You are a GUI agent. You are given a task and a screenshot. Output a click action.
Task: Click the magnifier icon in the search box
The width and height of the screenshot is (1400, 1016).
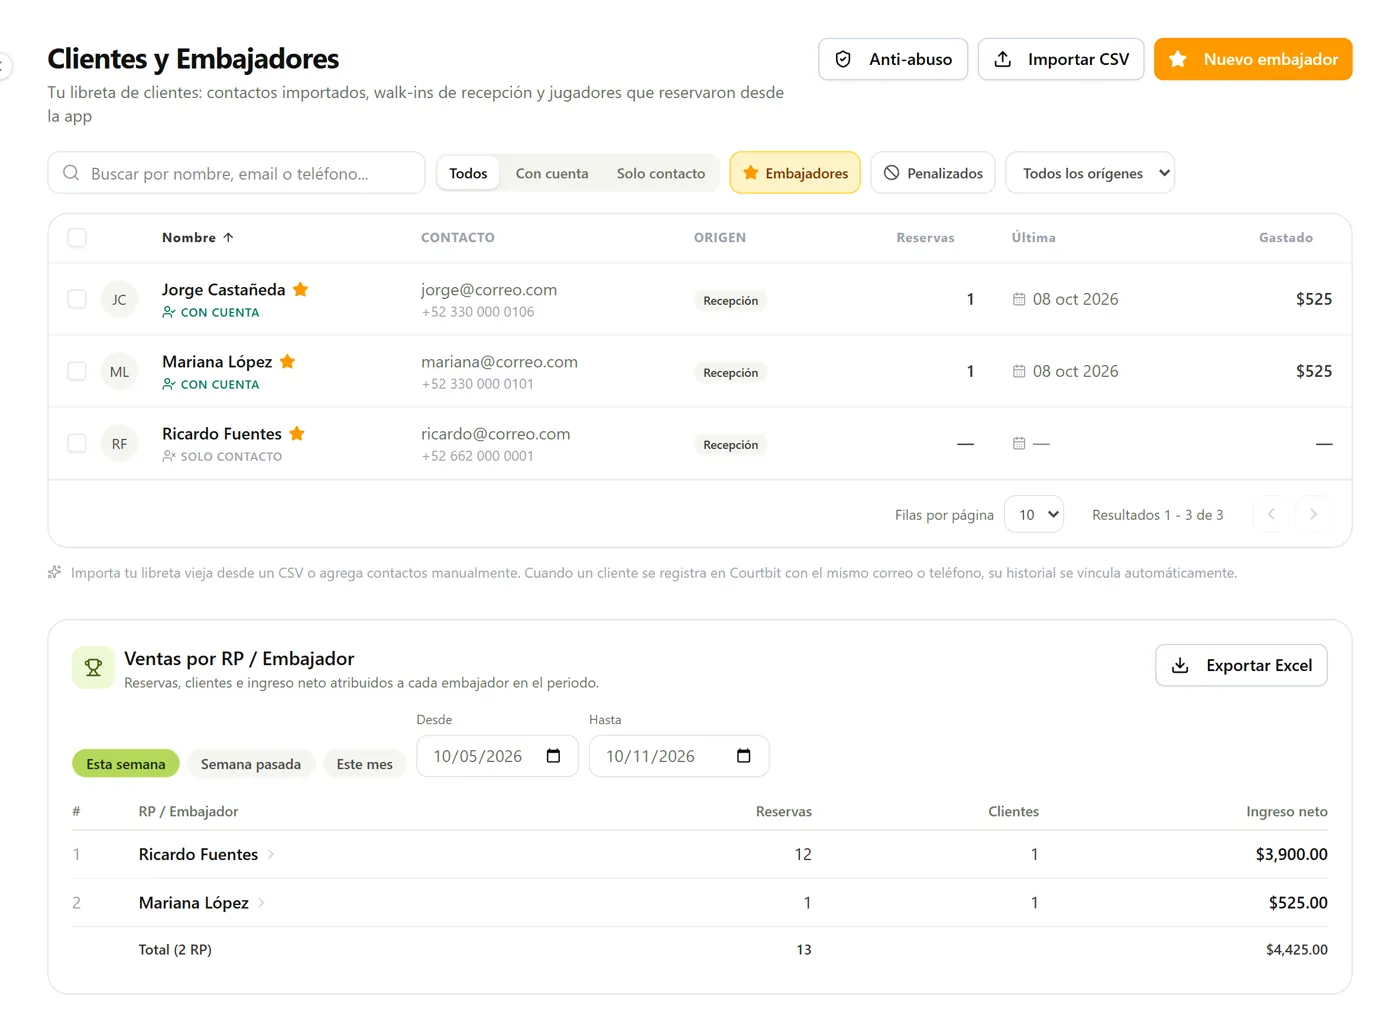tap(71, 173)
